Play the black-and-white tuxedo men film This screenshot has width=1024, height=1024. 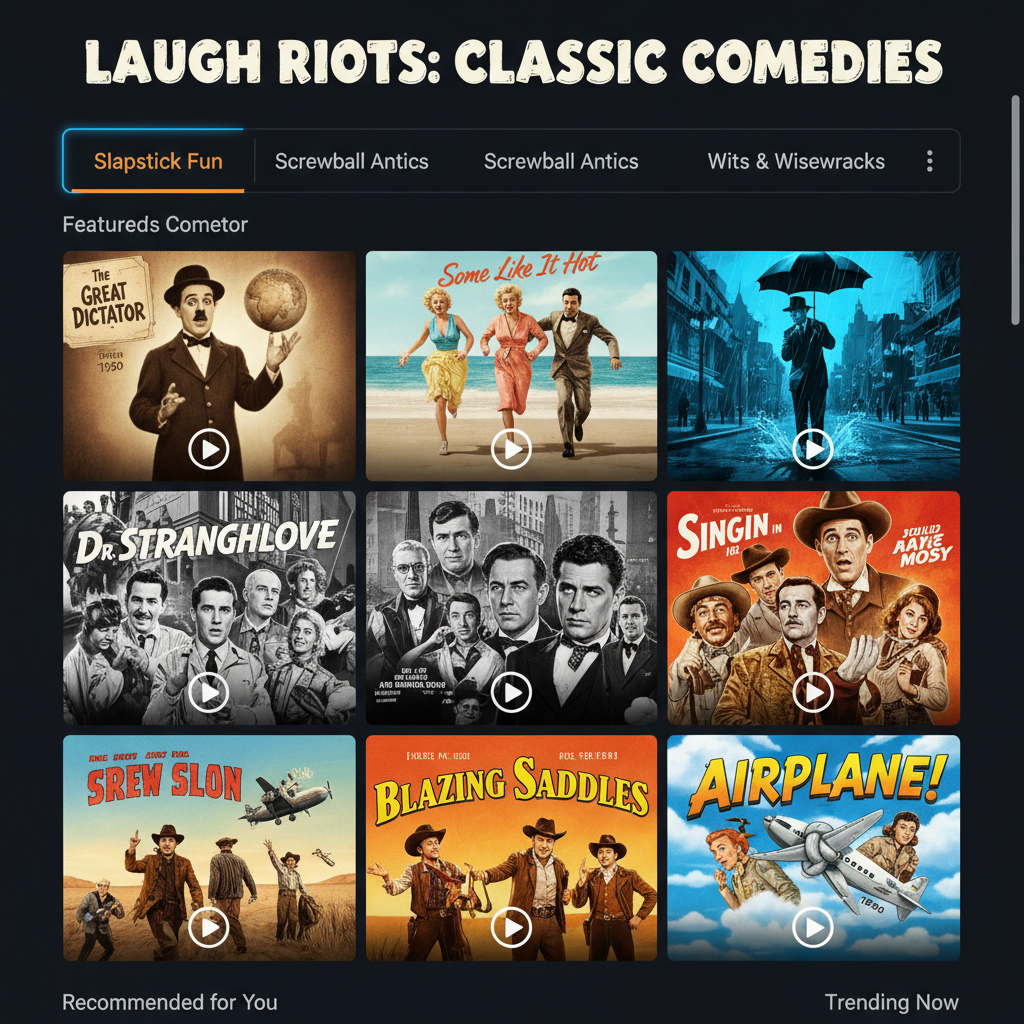[x=511, y=692]
